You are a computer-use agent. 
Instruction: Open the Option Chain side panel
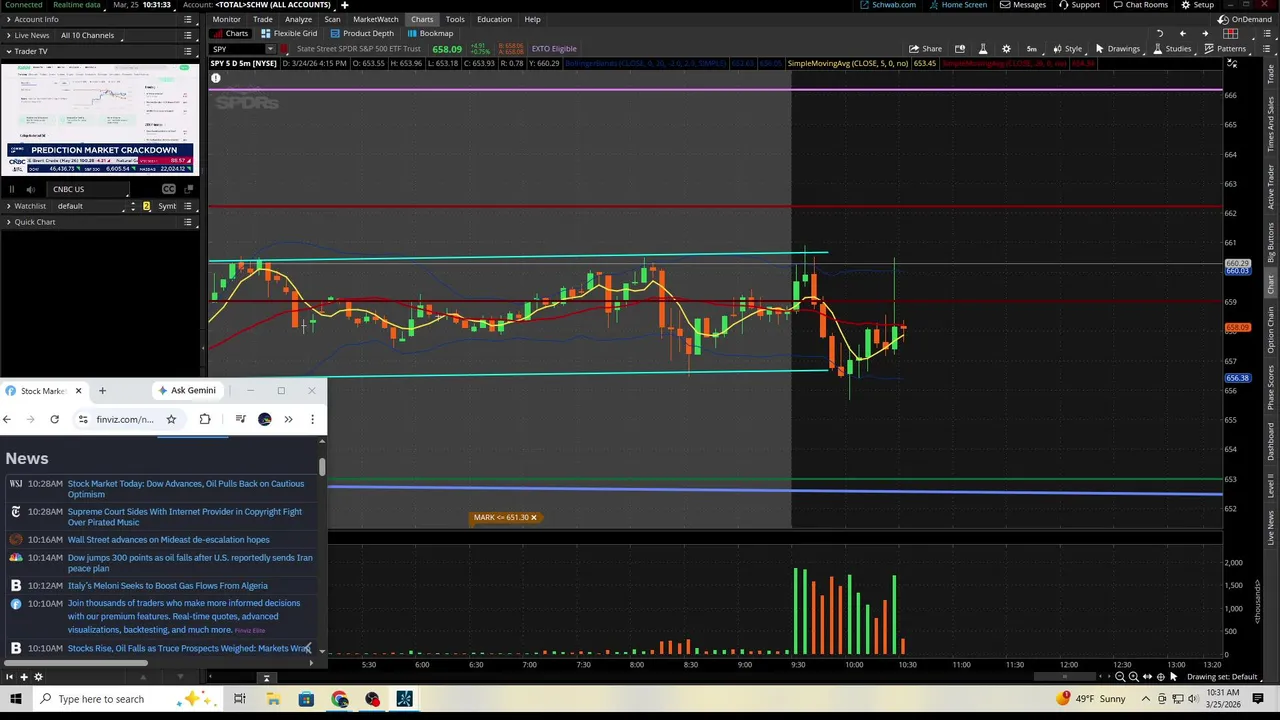click(x=1271, y=328)
